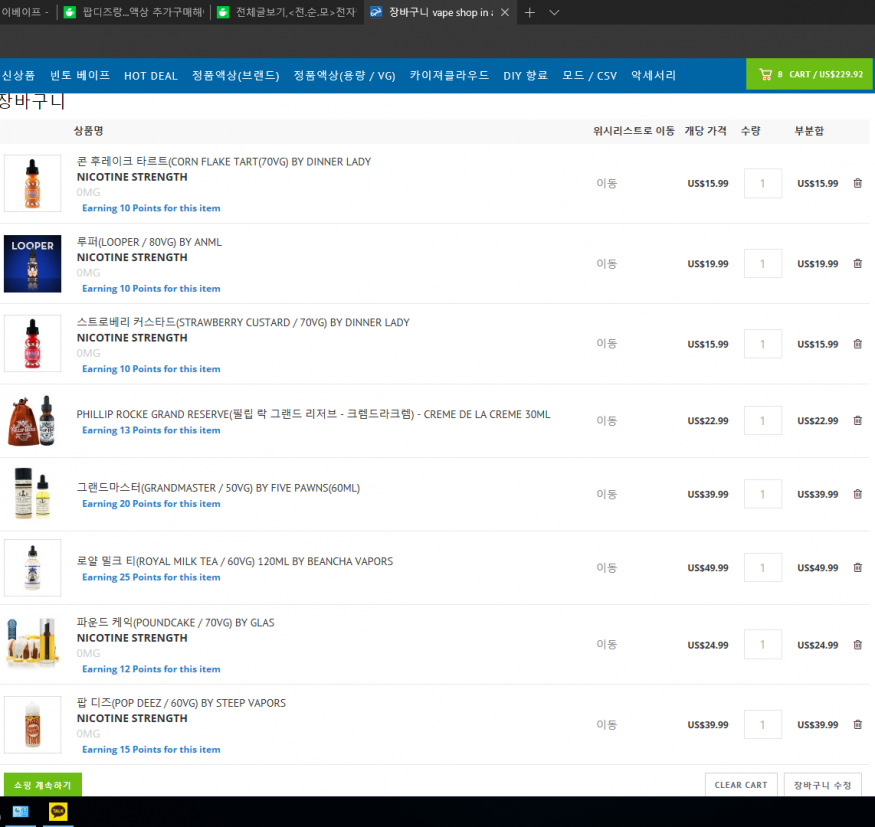Viewport: 875px width, 827px height.
Task: Open Royal Milk Tea by Beancha Vapors link
Action: [x=235, y=561]
